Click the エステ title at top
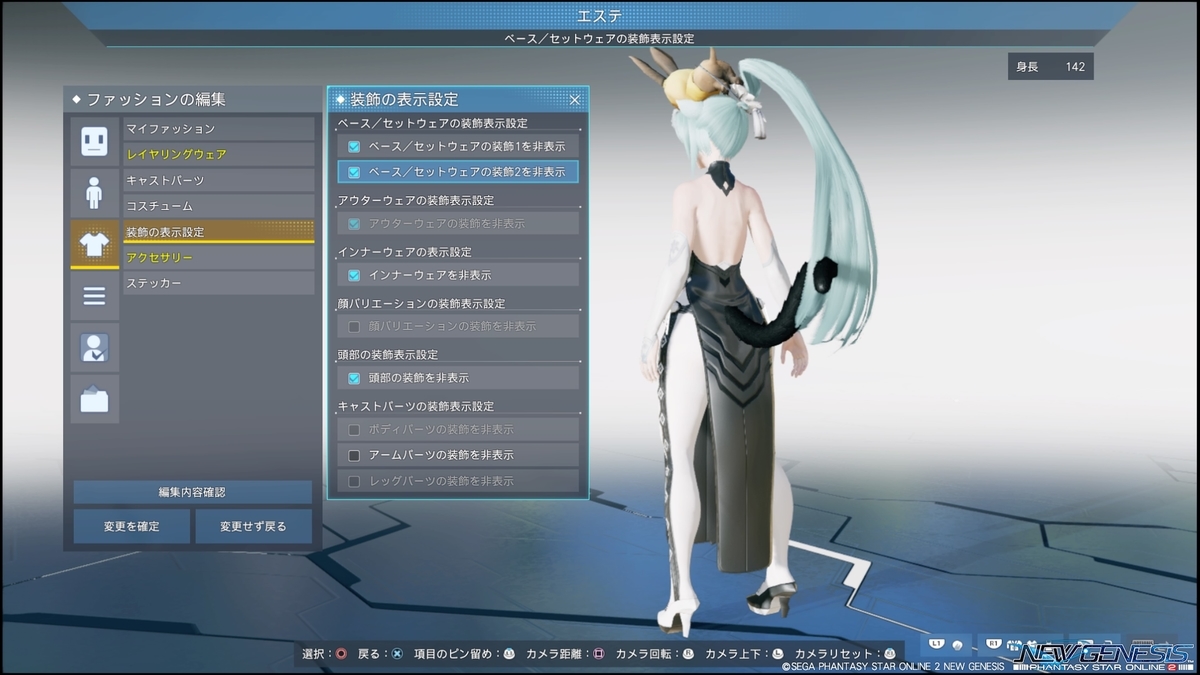1200x675 pixels. coord(600,15)
